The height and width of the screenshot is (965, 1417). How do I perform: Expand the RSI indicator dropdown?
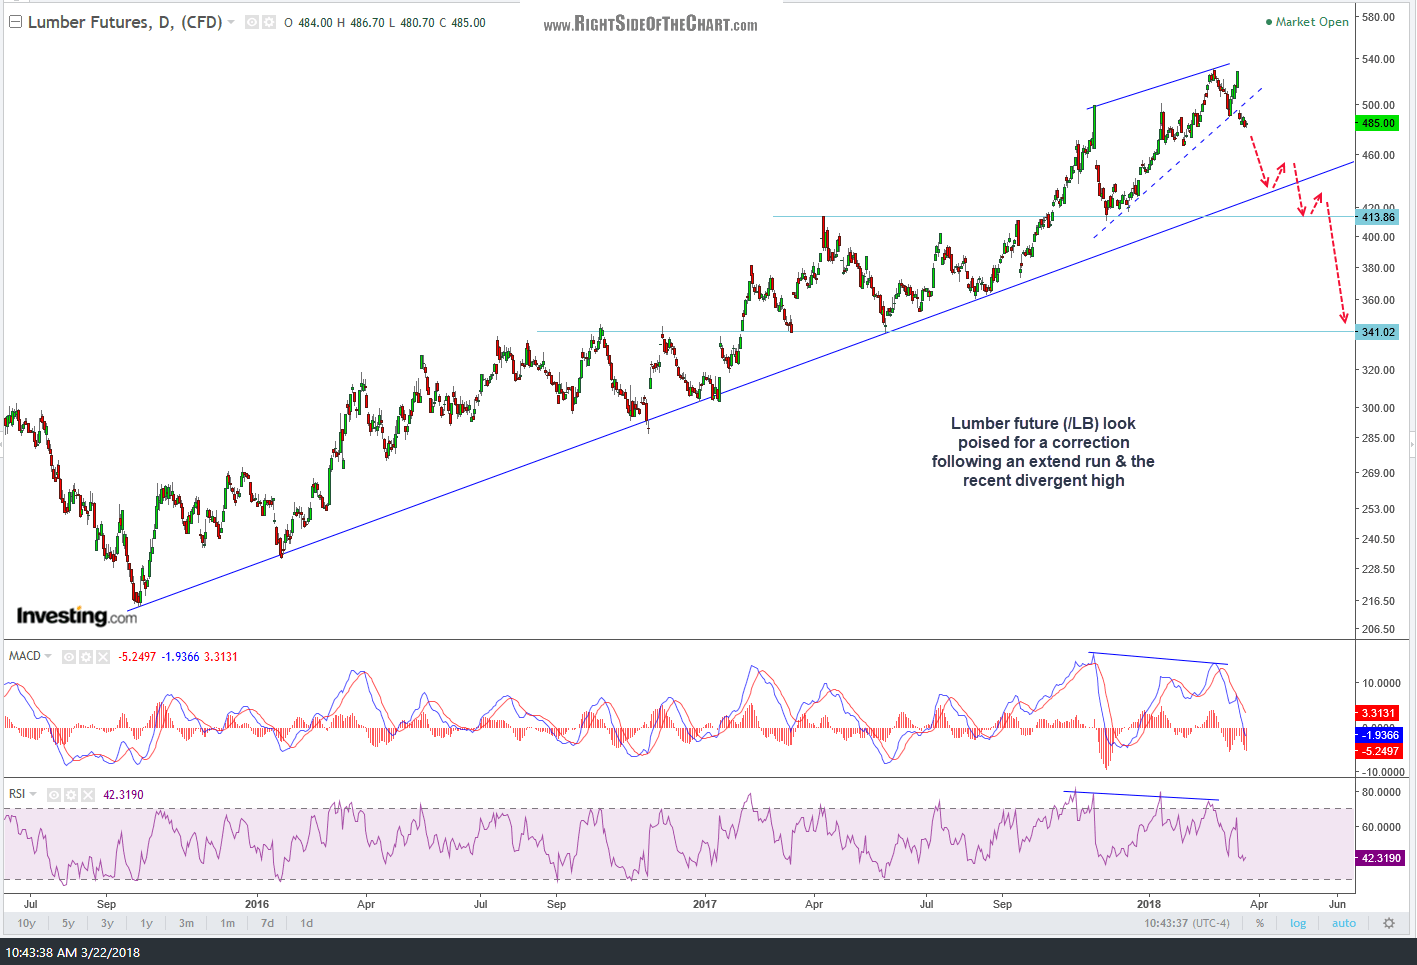click(x=31, y=794)
